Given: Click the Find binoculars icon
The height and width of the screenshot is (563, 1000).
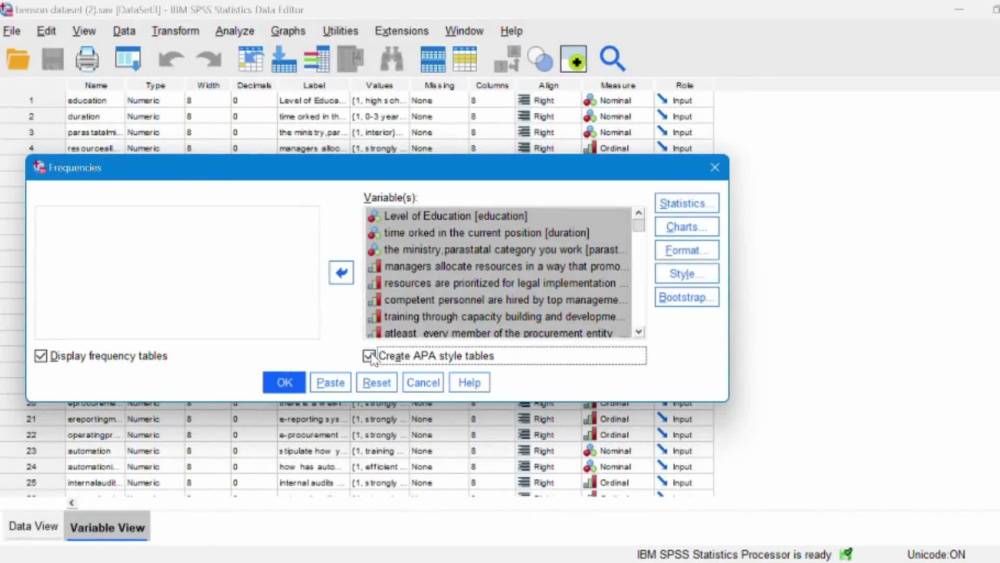Looking at the screenshot, I should 392,59.
